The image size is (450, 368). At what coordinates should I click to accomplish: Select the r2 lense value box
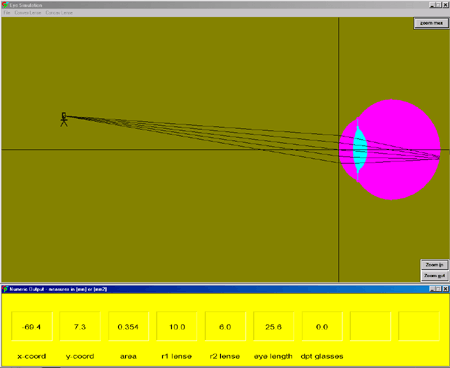click(x=225, y=327)
